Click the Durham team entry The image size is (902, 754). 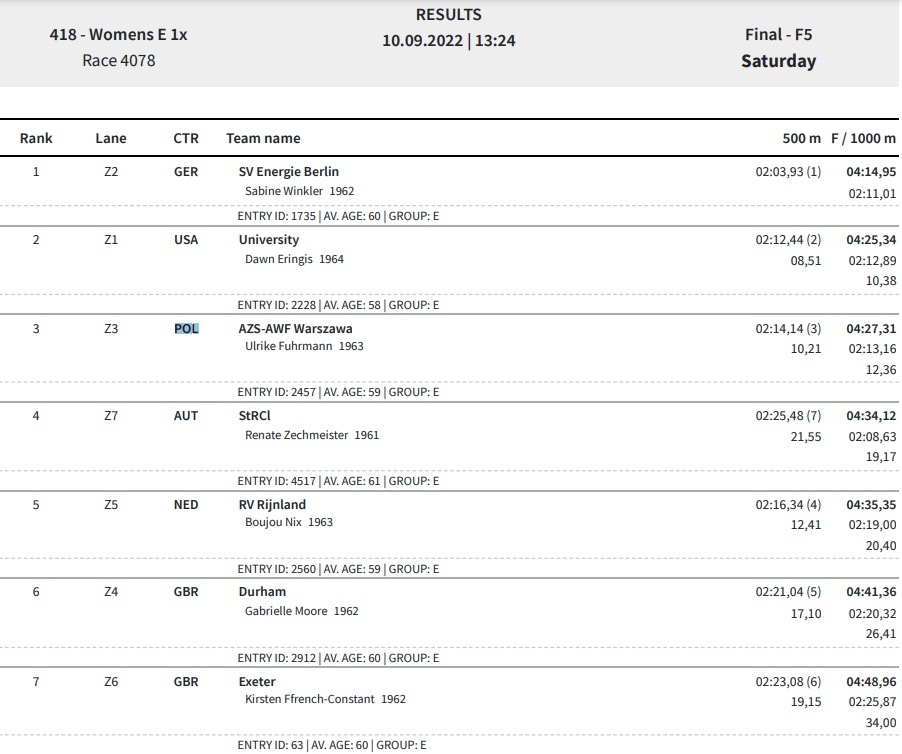(262, 592)
